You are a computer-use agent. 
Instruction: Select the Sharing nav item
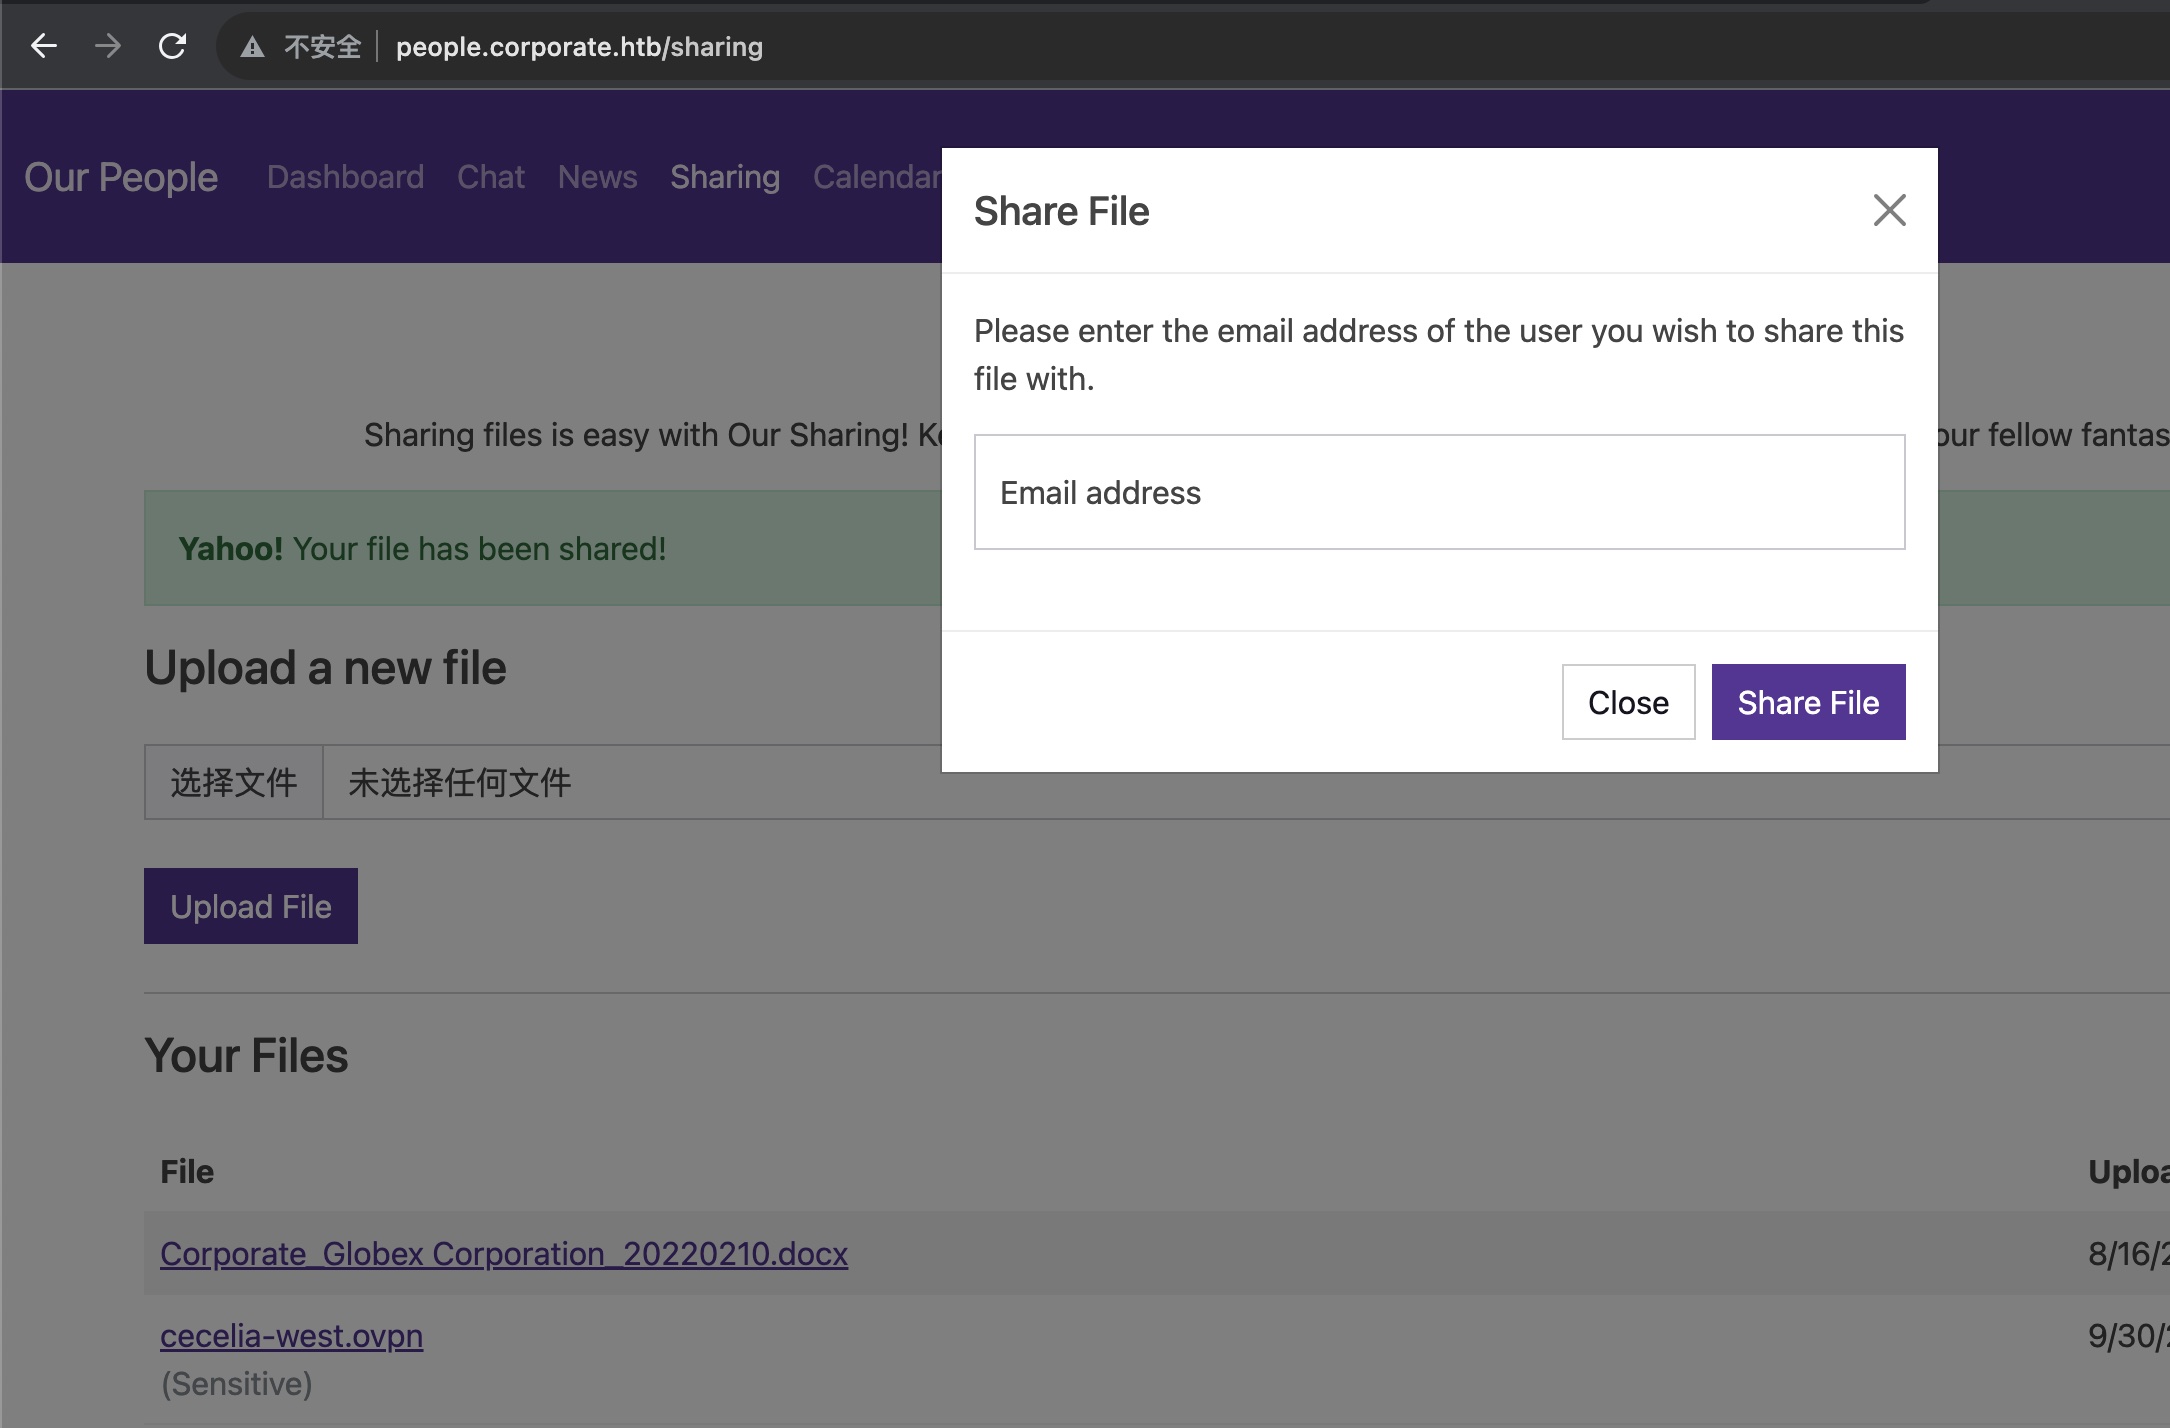tap(724, 177)
